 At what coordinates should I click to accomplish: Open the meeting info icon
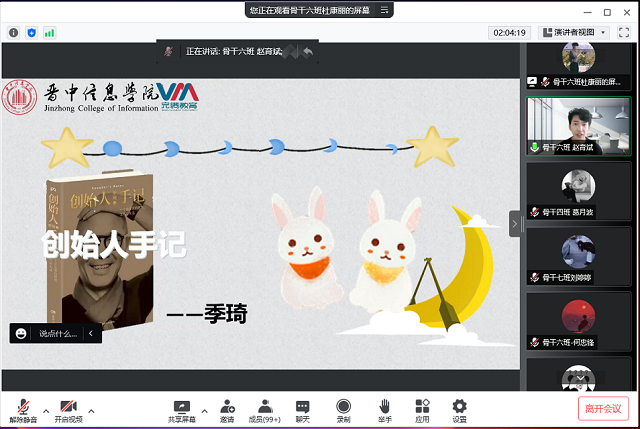click(13, 33)
